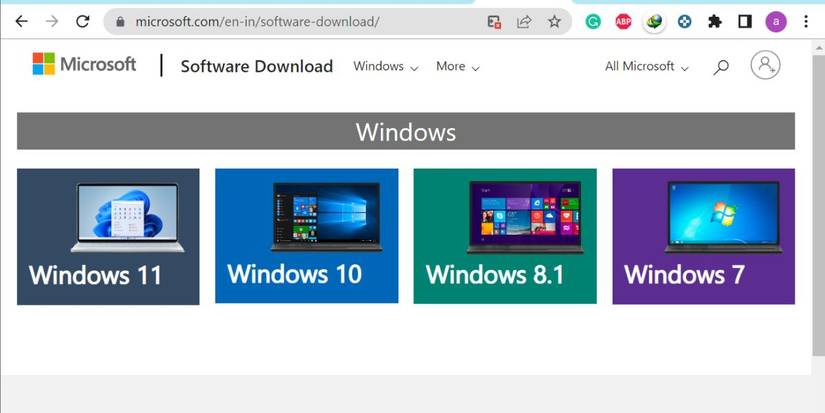Open Chrome three-dot menu
This screenshot has height=413, width=825.
tap(806, 22)
